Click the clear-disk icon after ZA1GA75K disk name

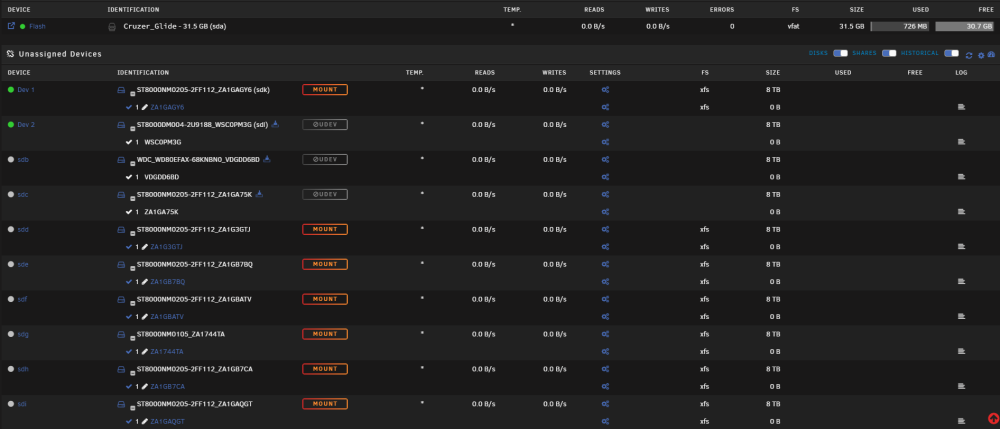pyautogui.click(x=259, y=194)
